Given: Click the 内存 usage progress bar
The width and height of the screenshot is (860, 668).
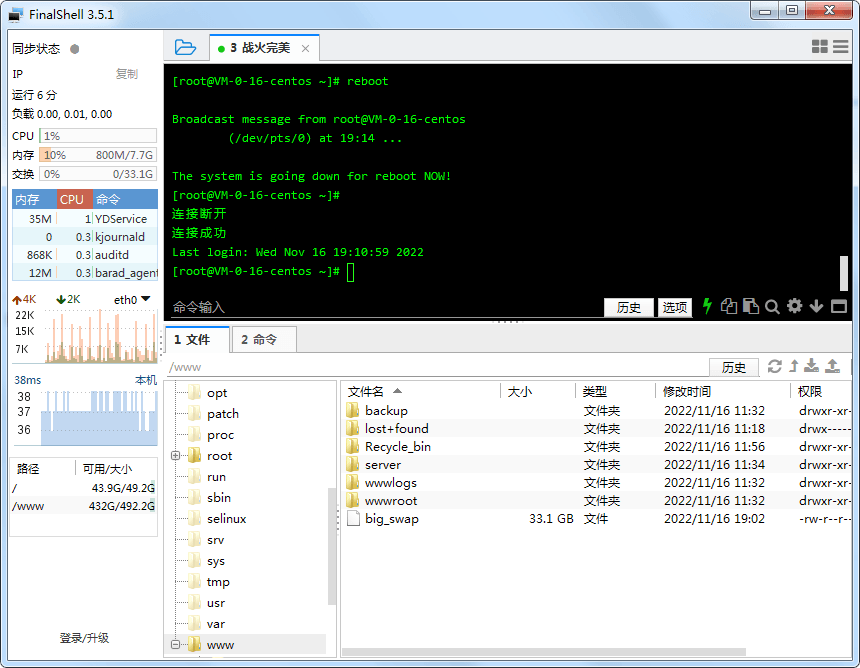Looking at the screenshot, I should tap(98, 155).
